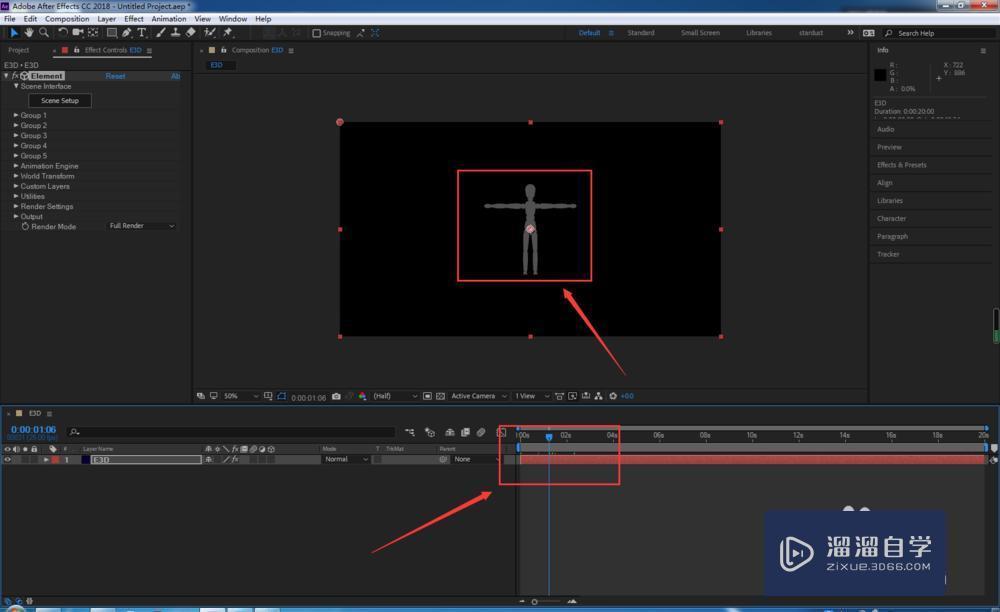Open the Active Camera view dropdown
Screen dimensions: 1000x612
[477, 396]
